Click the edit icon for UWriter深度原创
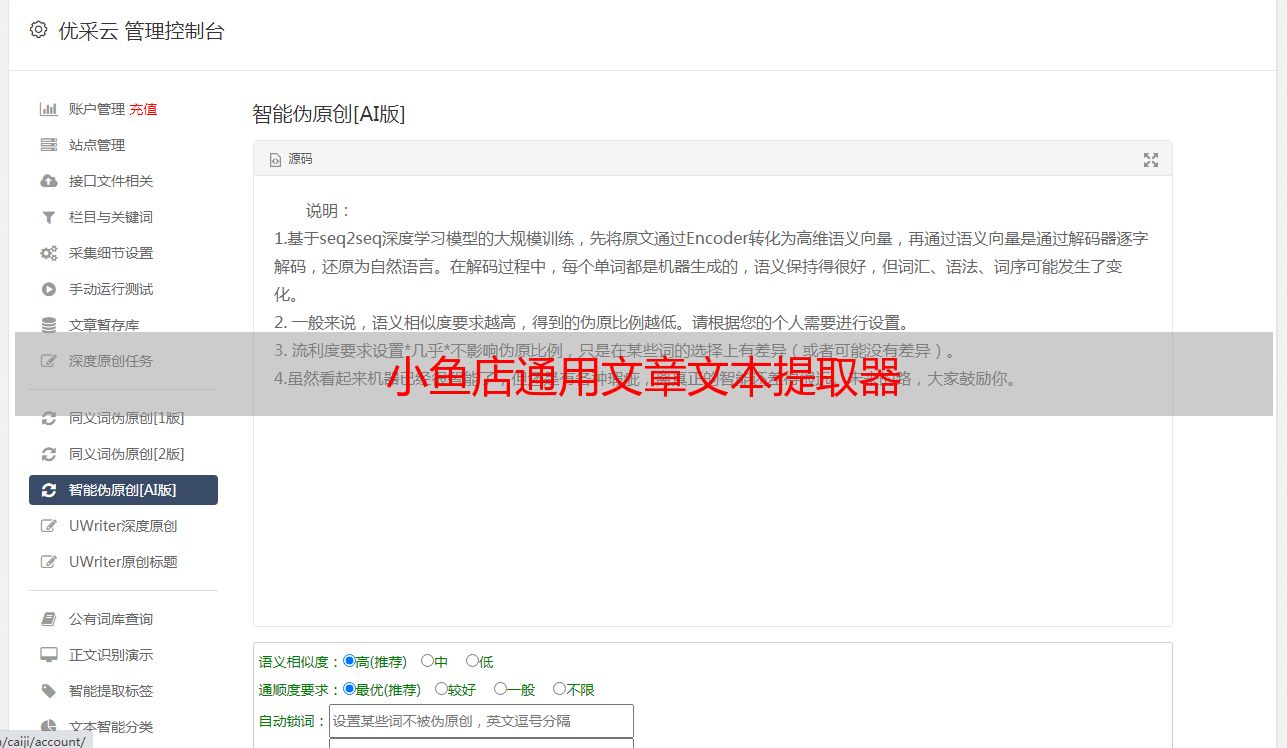Viewport: 1287px width, 748px height. coord(48,526)
